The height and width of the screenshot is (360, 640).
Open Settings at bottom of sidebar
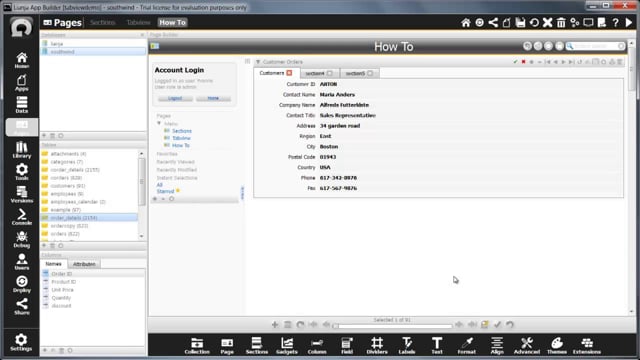pyautogui.click(x=21, y=342)
